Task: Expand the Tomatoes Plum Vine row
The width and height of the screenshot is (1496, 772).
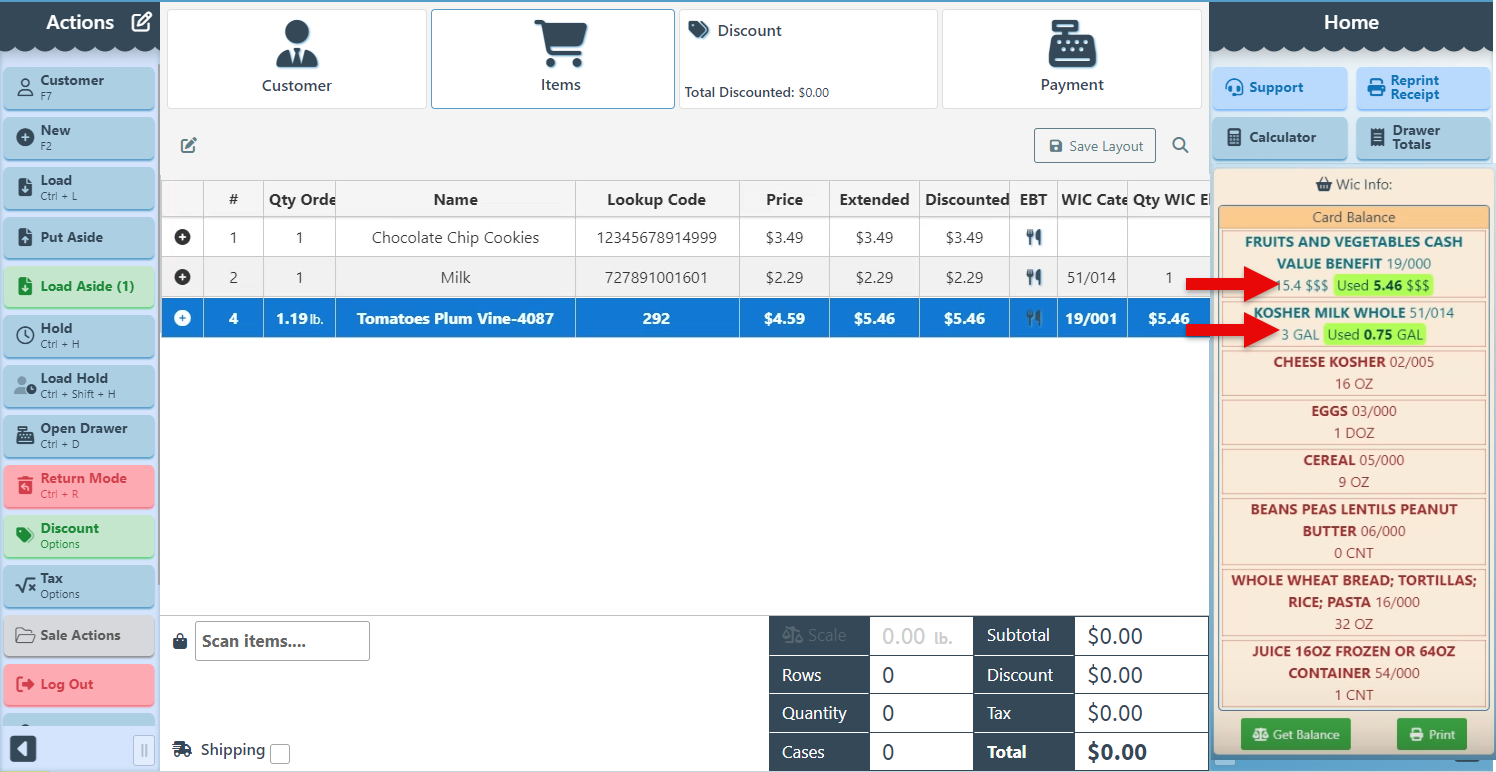Action: tap(182, 318)
